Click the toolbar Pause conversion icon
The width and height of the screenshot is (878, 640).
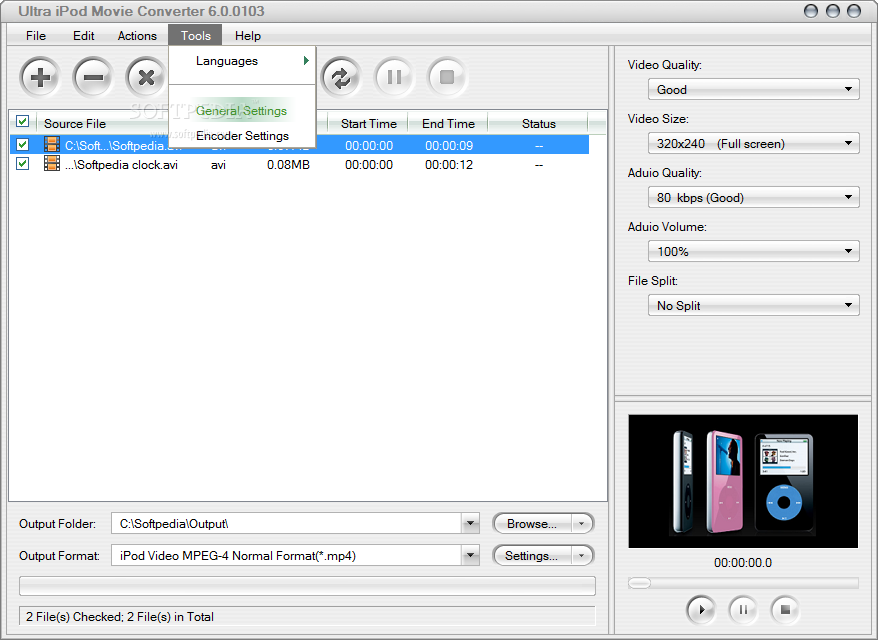coord(394,77)
